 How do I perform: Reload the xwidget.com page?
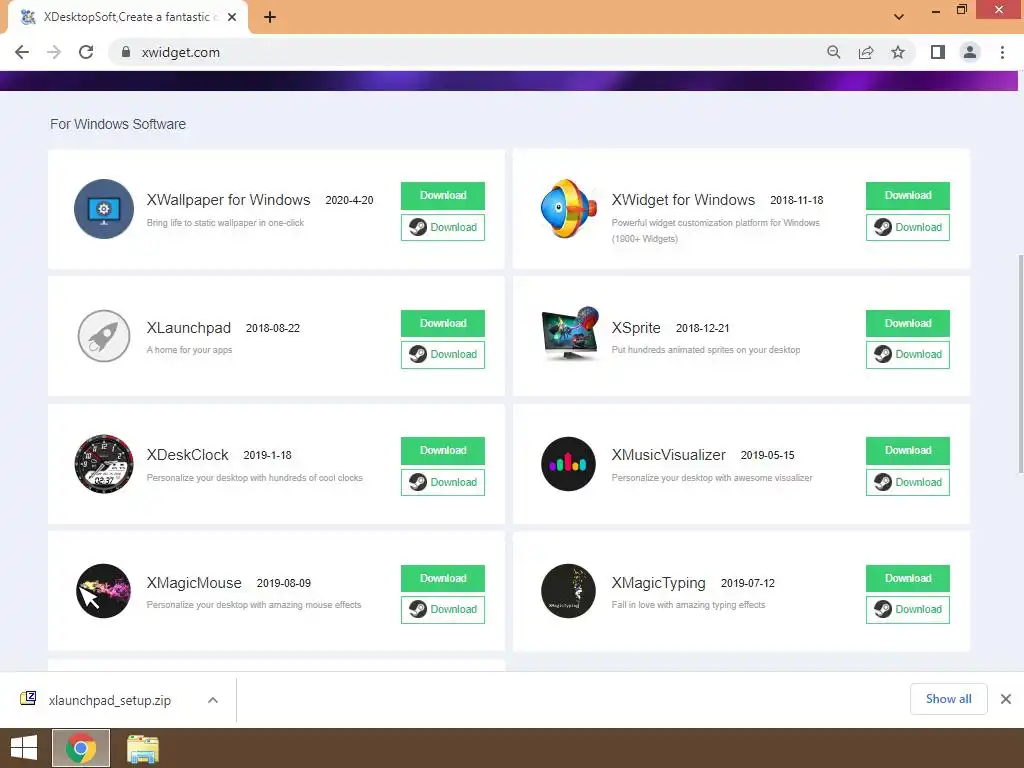click(x=86, y=52)
